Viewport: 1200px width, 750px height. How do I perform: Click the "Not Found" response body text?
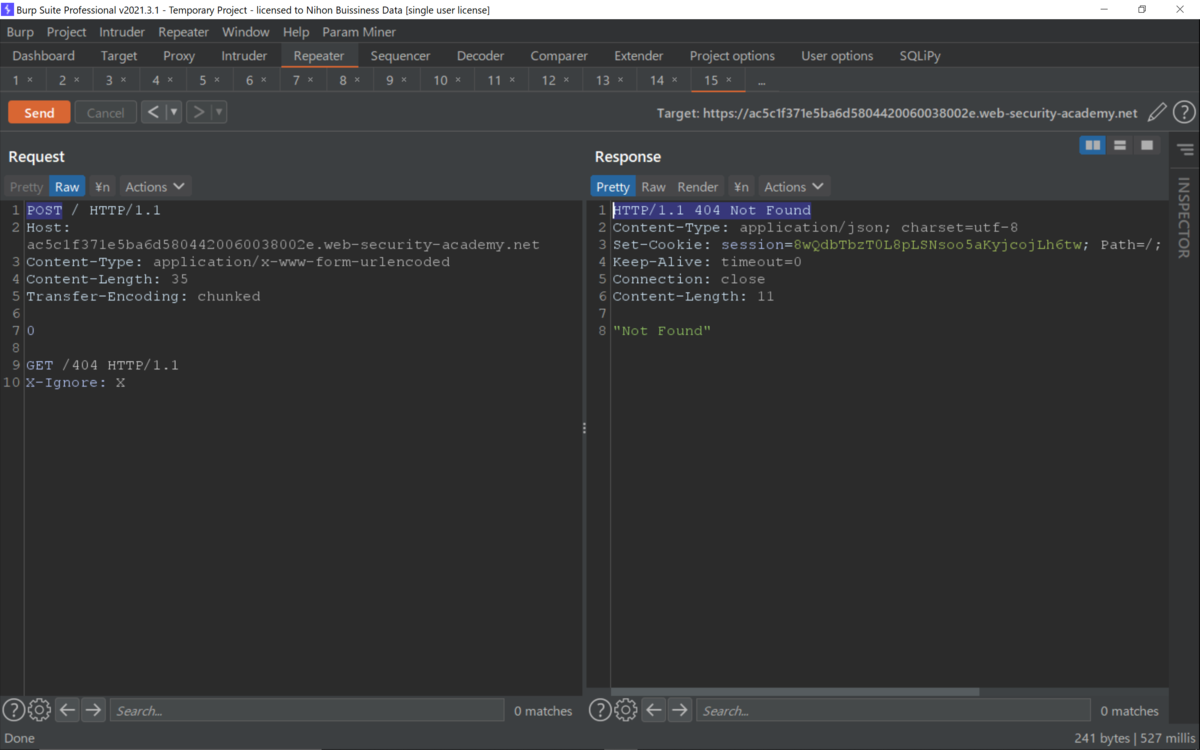point(661,330)
